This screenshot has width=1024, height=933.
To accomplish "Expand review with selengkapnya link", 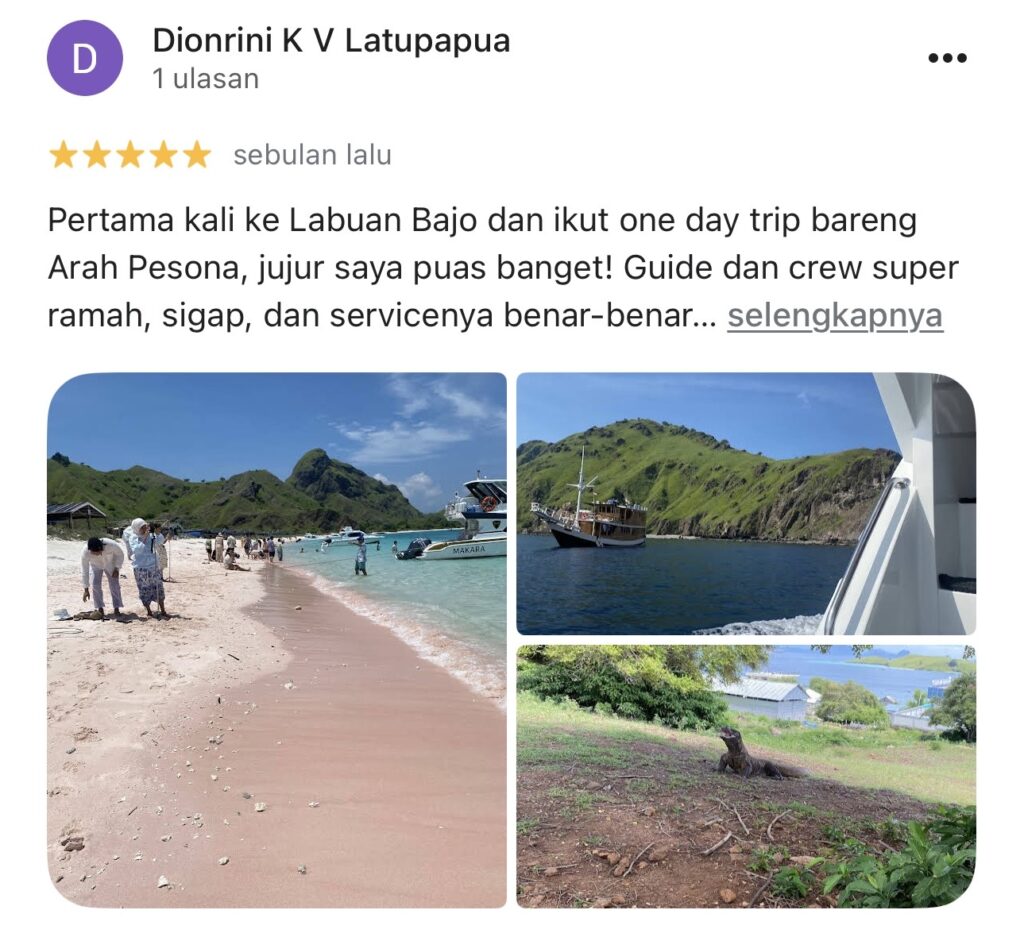I will 835,316.
